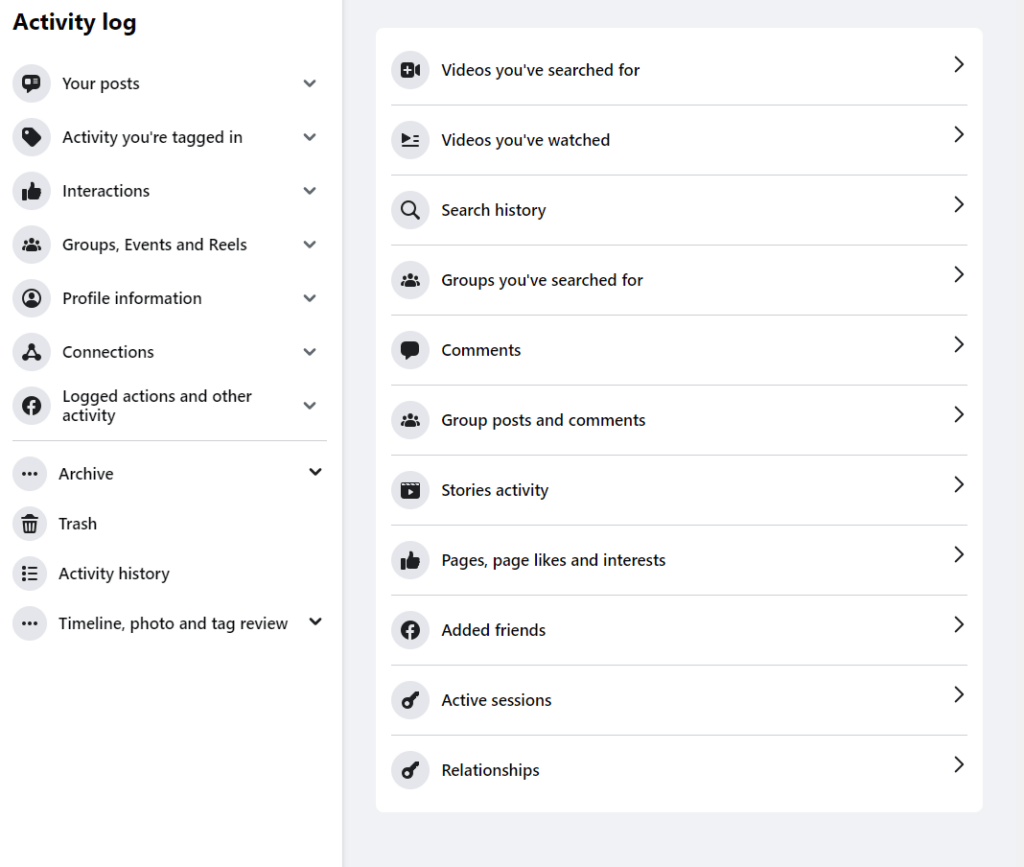Click the Activity history list icon
Image resolution: width=1024 pixels, height=867 pixels.
tap(30, 573)
